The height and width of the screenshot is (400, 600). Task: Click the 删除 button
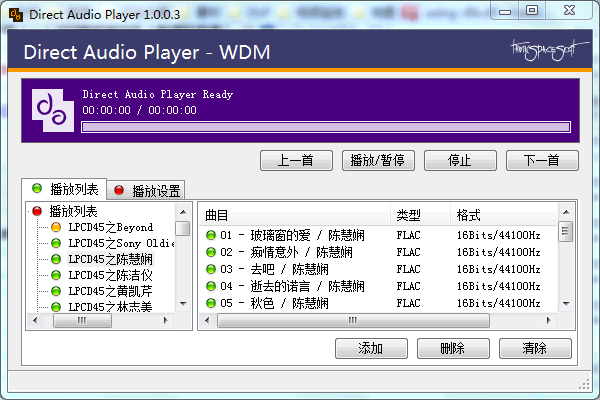pos(453,348)
